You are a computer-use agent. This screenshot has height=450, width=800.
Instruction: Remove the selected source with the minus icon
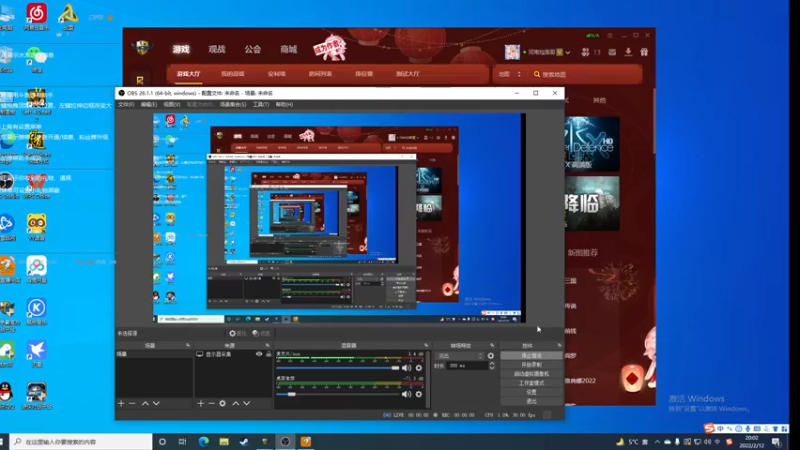point(211,403)
